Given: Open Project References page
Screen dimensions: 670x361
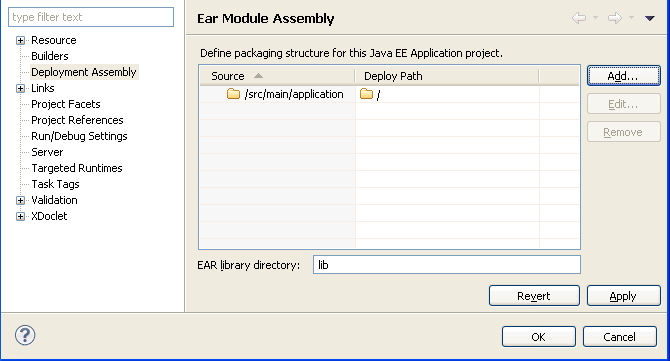Looking at the screenshot, I should 77,120.
